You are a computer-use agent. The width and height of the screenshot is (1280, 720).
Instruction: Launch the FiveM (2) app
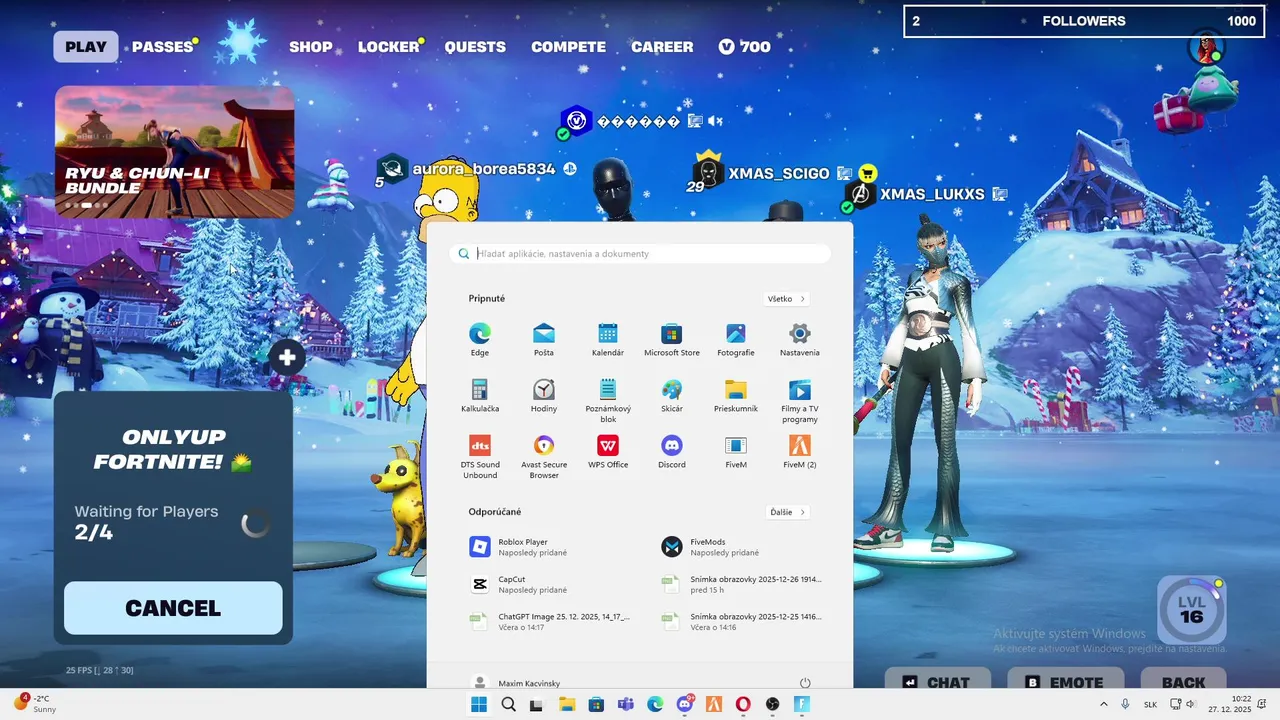coord(800,451)
